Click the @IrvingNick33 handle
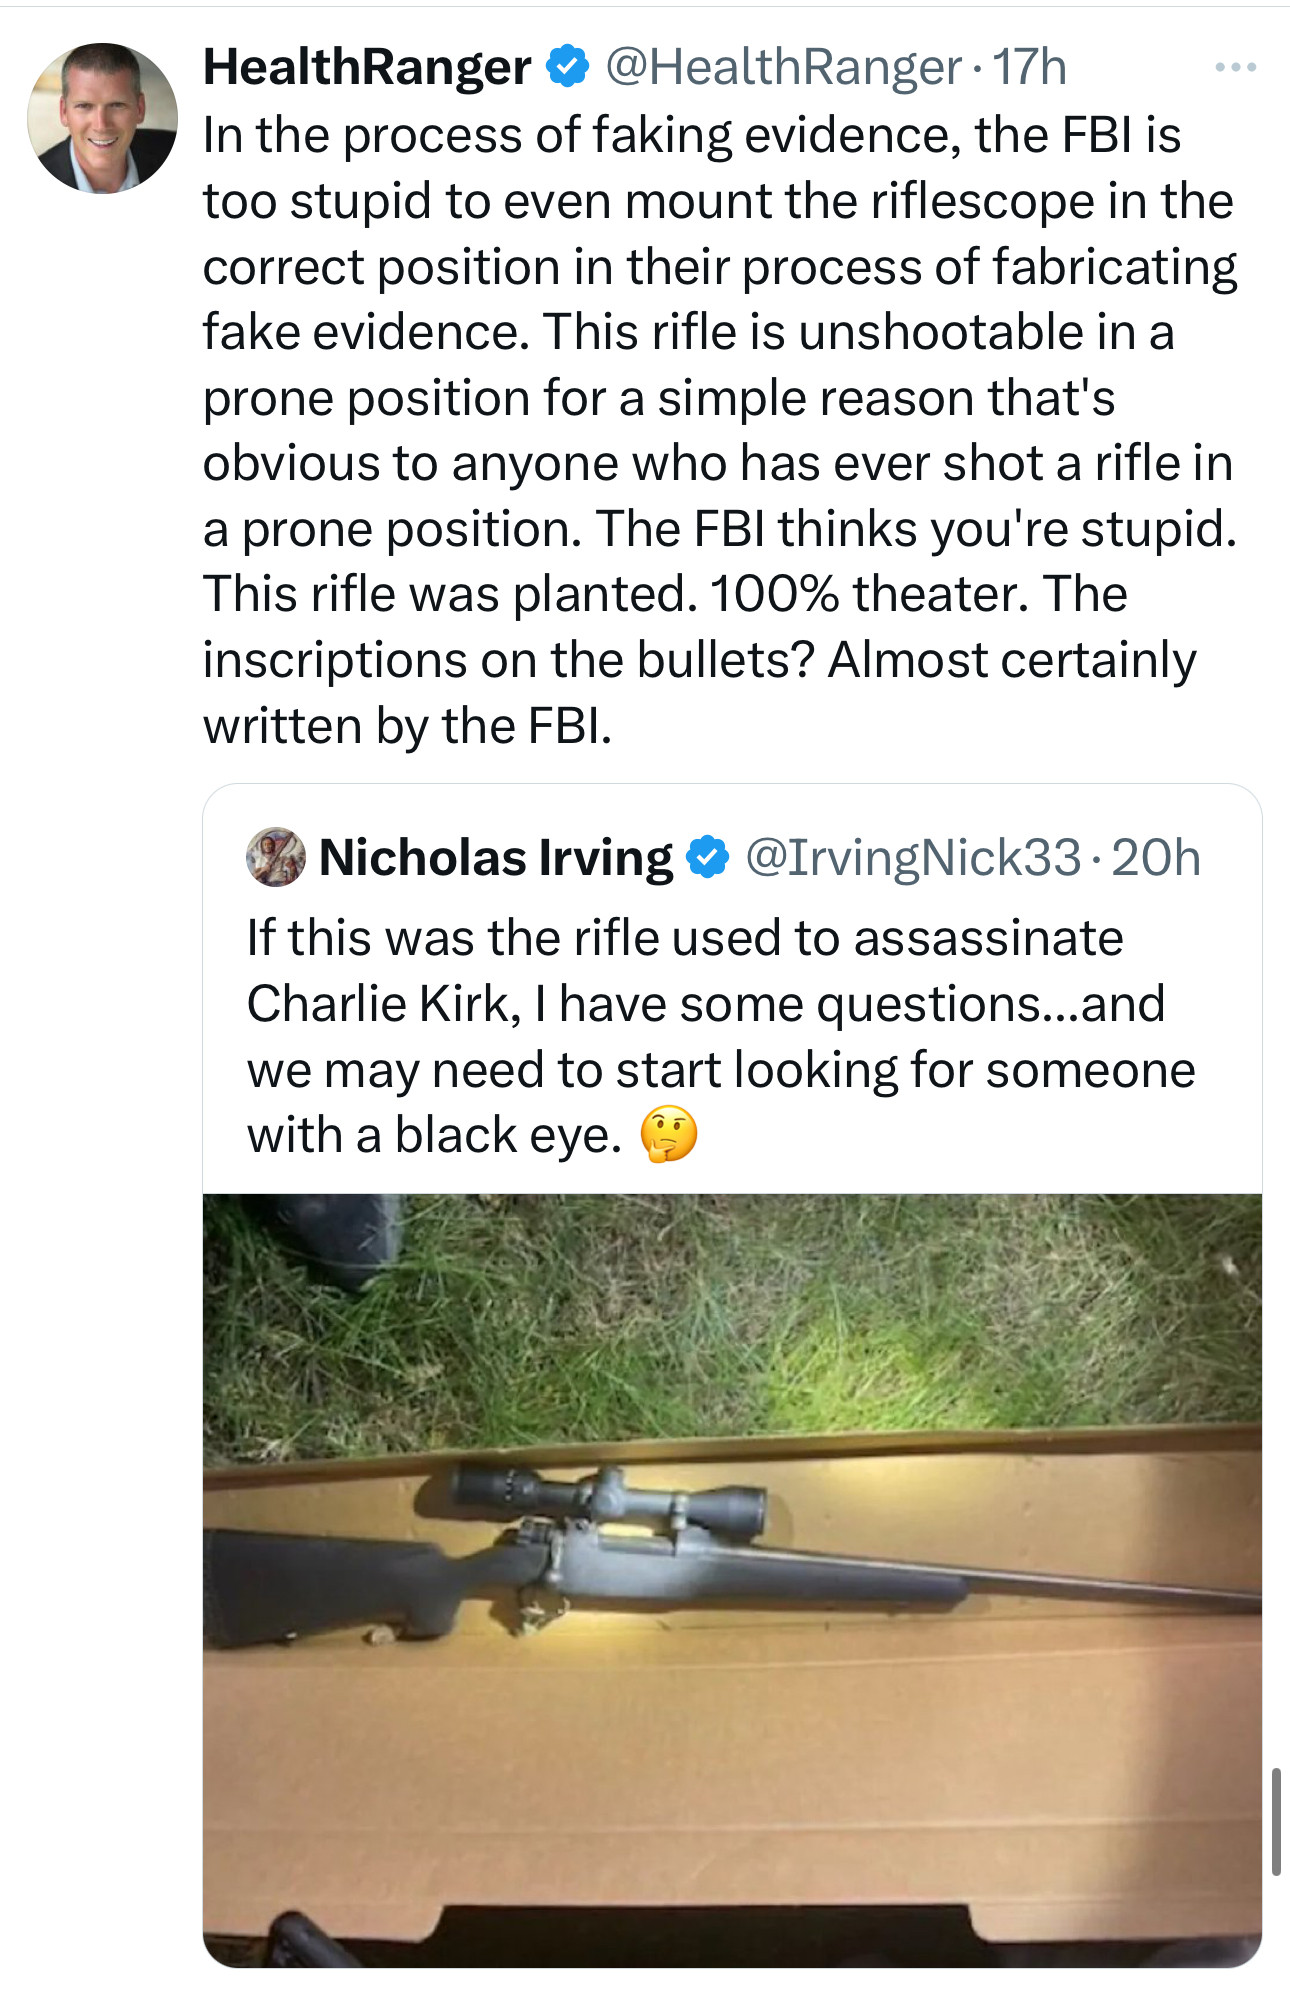The width and height of the screenshot is (1290, 1992). [x=913, y=858]
